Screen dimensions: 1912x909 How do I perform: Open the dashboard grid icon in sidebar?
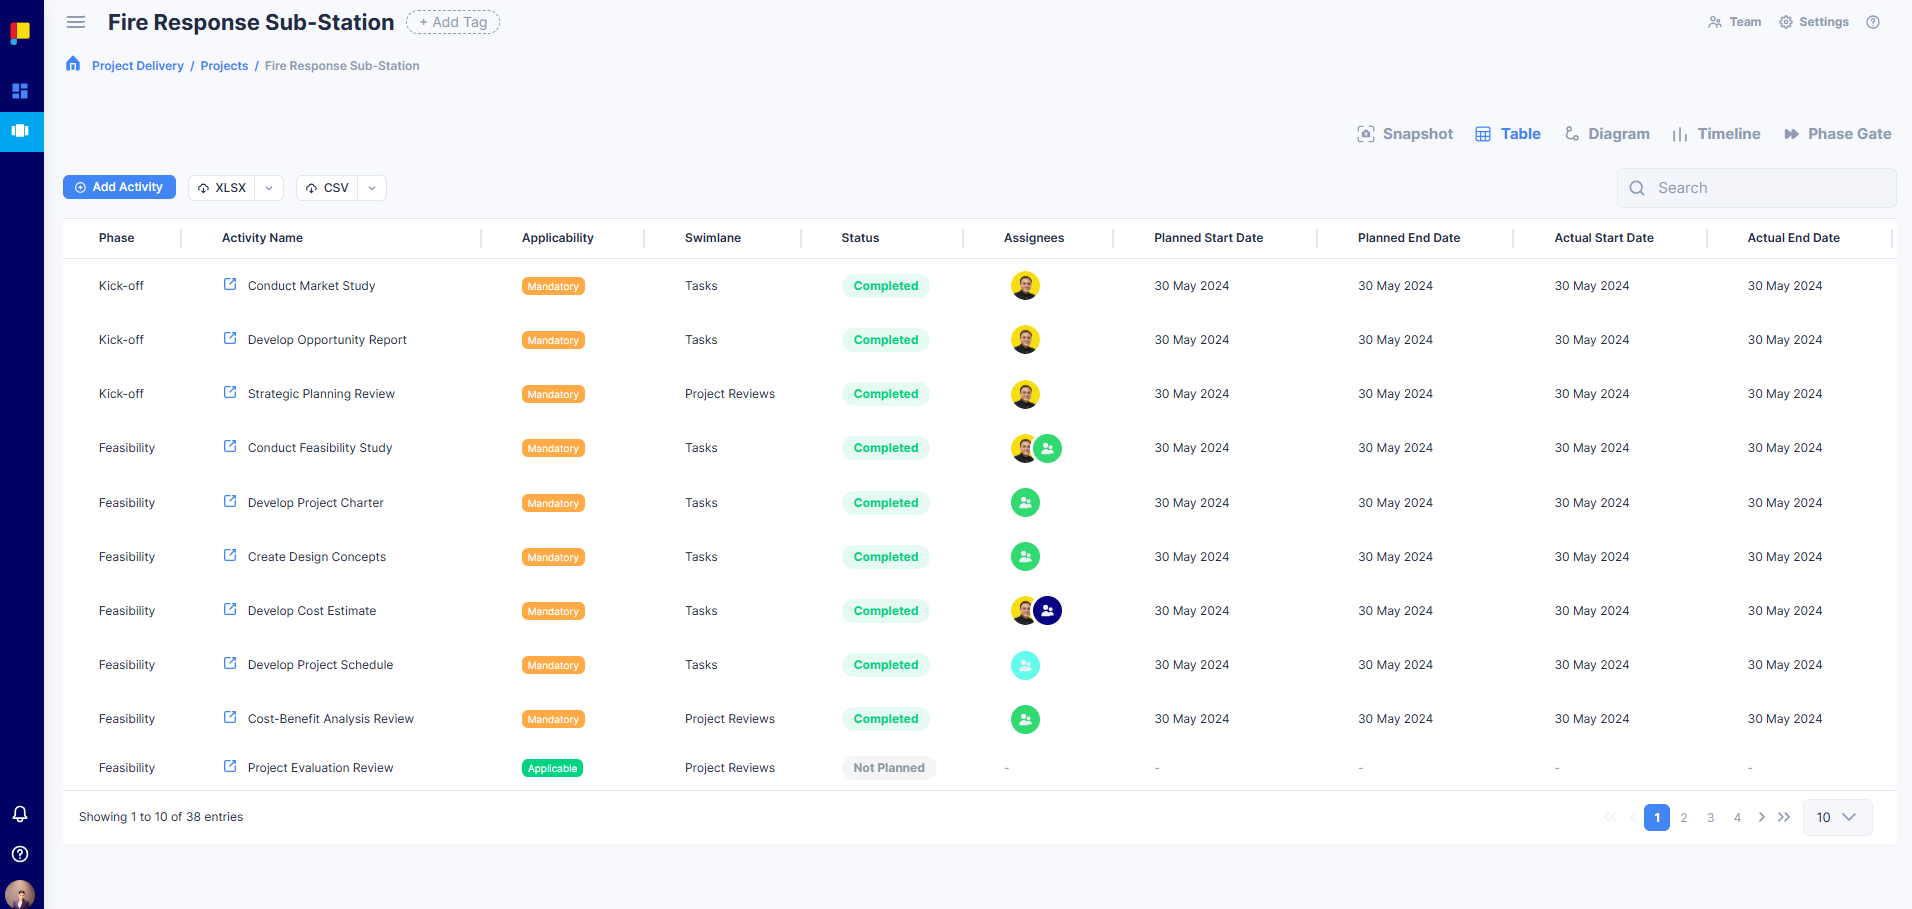tap(20, 91)
